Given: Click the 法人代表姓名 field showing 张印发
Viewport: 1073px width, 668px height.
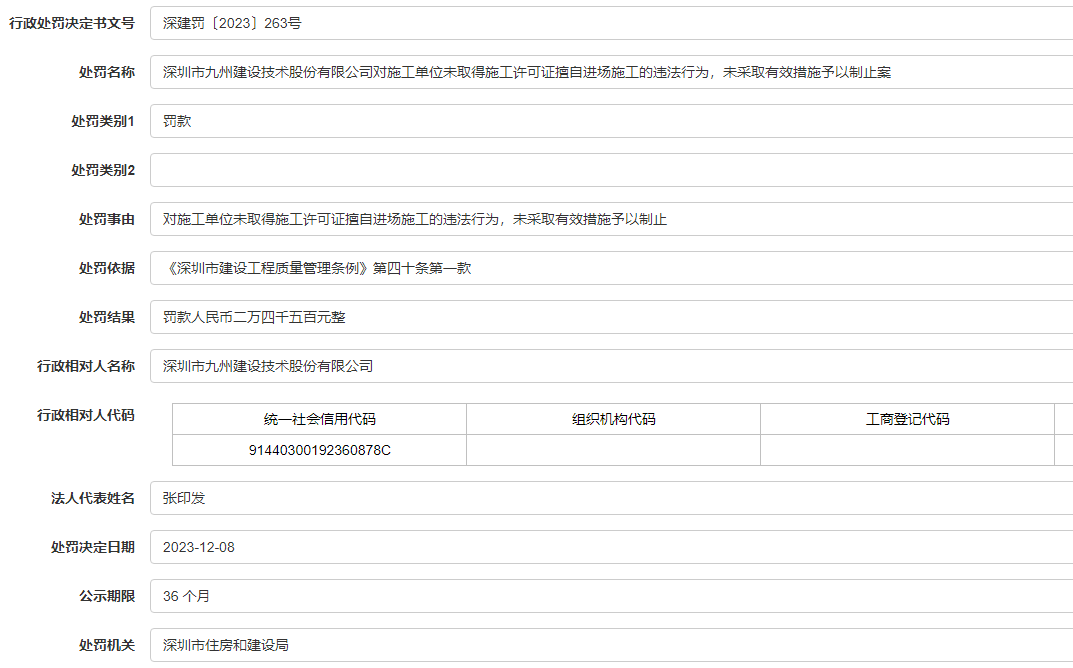Looking at the screenshot, I should pos(612,498).
